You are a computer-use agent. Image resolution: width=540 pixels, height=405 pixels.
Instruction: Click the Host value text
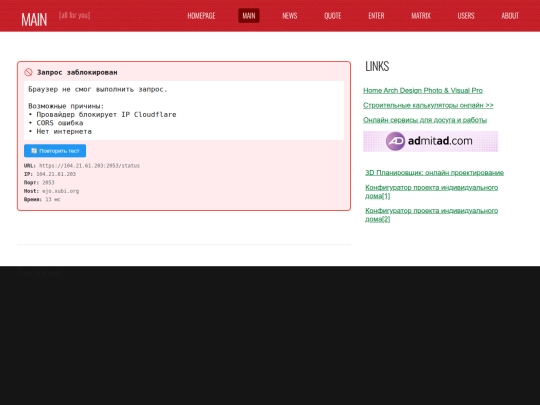(61, 191)
